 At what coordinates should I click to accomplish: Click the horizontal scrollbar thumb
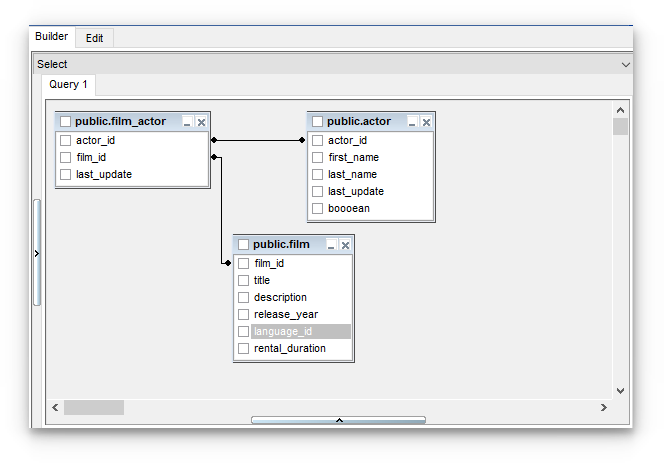[94, 408]
